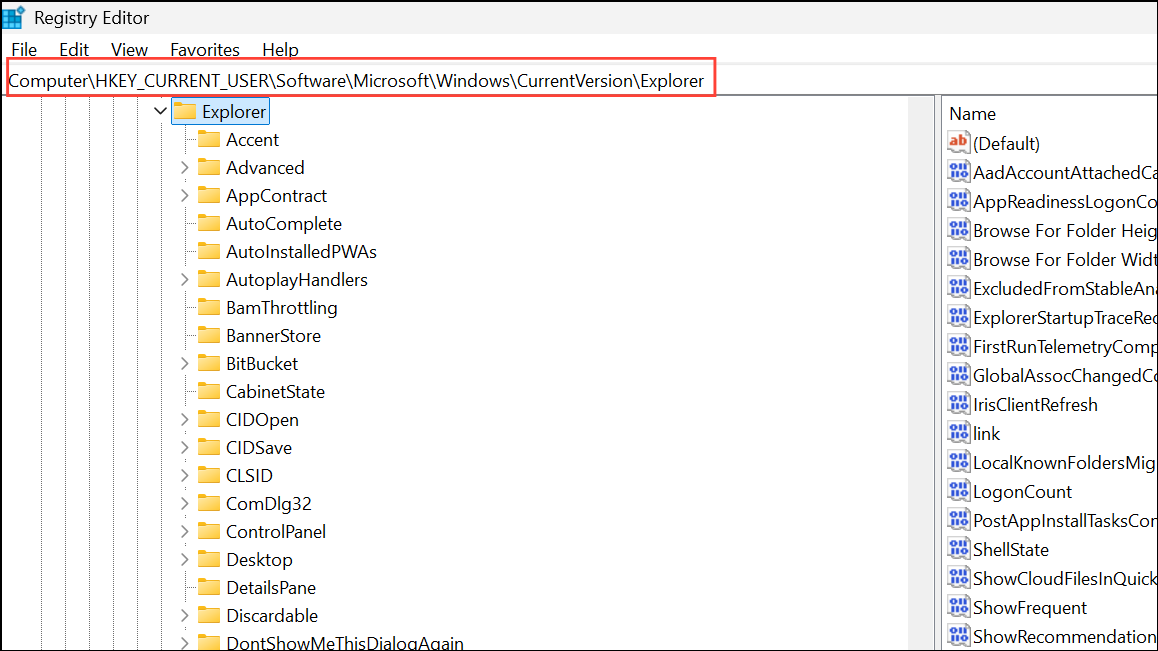Click the folder icon of the selected Explorer key
This screenshot has width=1158, height=651.
tap(184, 111)
